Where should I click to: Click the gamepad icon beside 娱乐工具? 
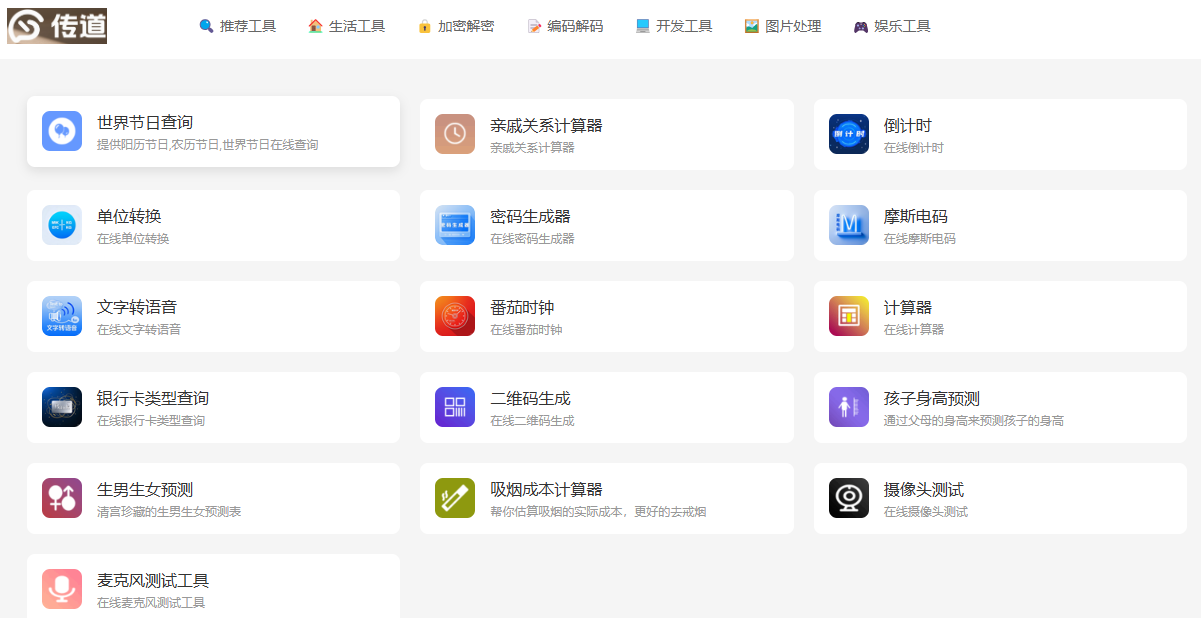click(x=861, y=26)
